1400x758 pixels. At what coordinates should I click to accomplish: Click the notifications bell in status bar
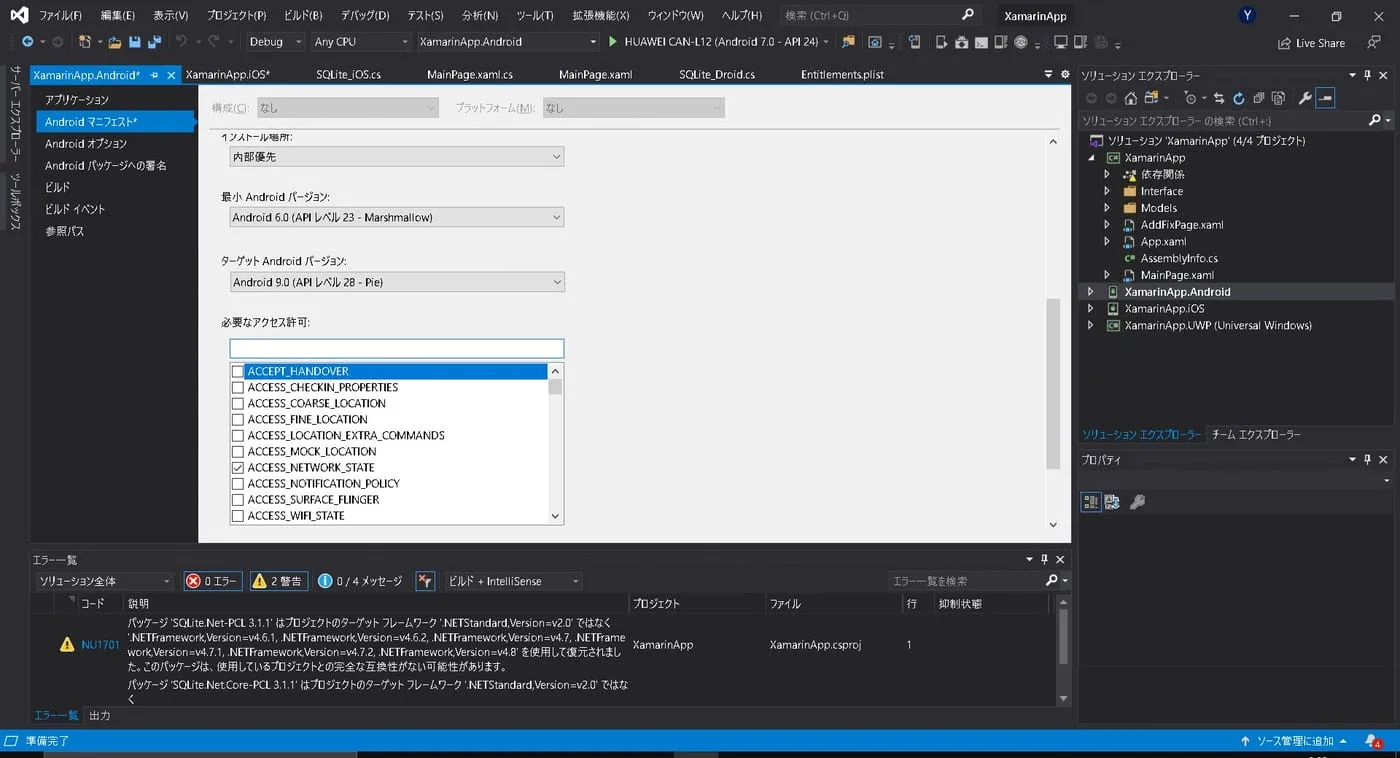1372,741
